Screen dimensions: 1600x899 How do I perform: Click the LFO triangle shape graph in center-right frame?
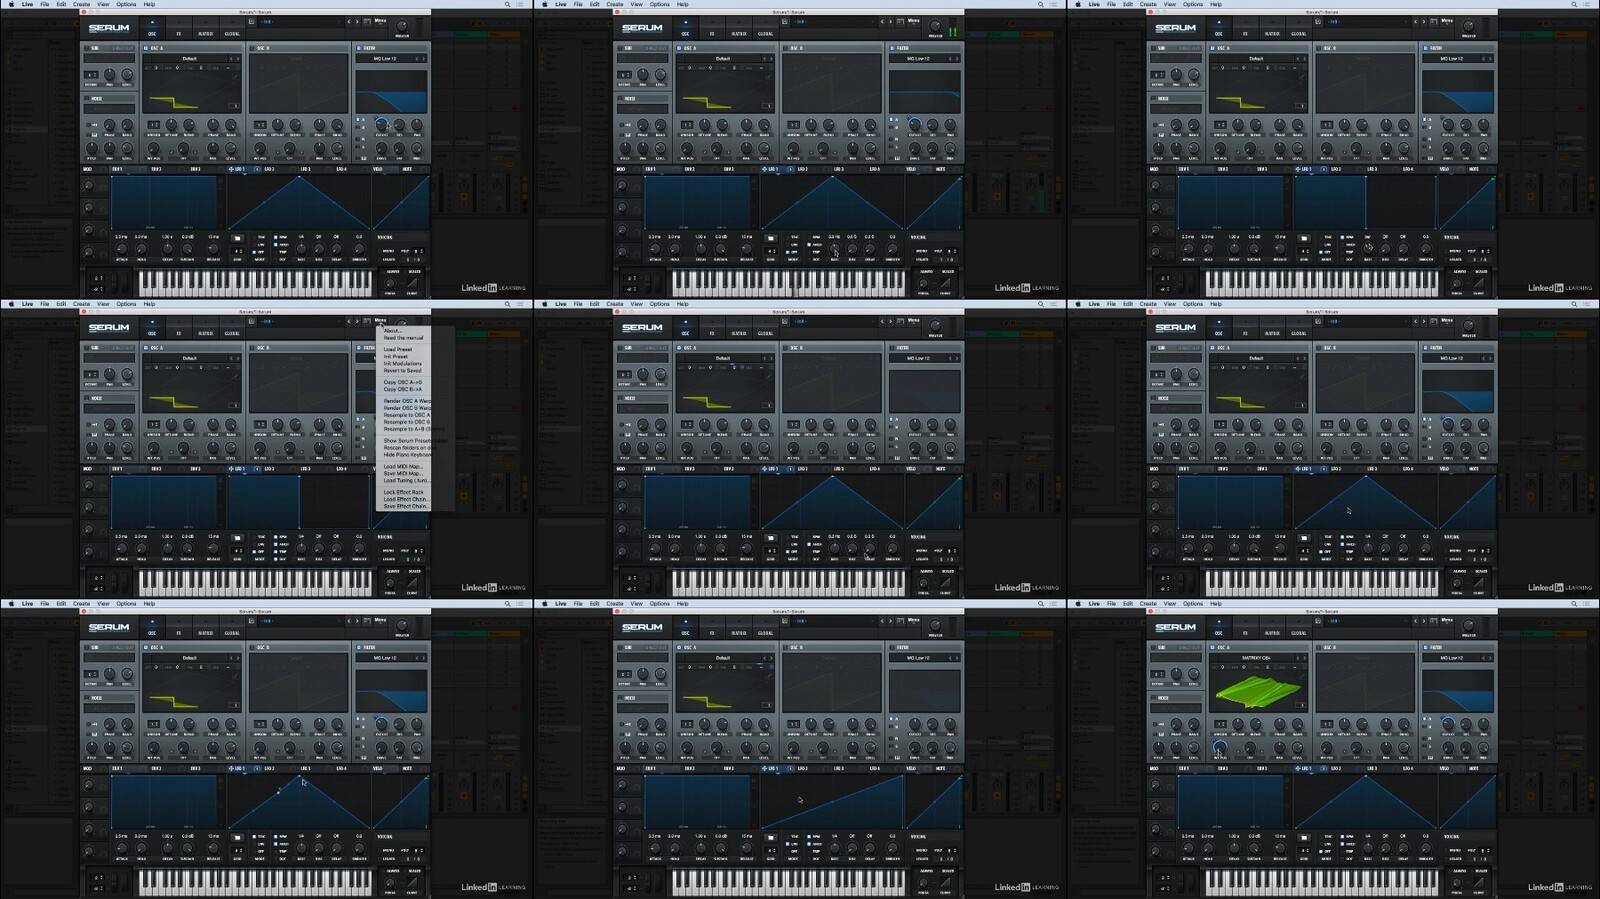tap(1366, 503)
